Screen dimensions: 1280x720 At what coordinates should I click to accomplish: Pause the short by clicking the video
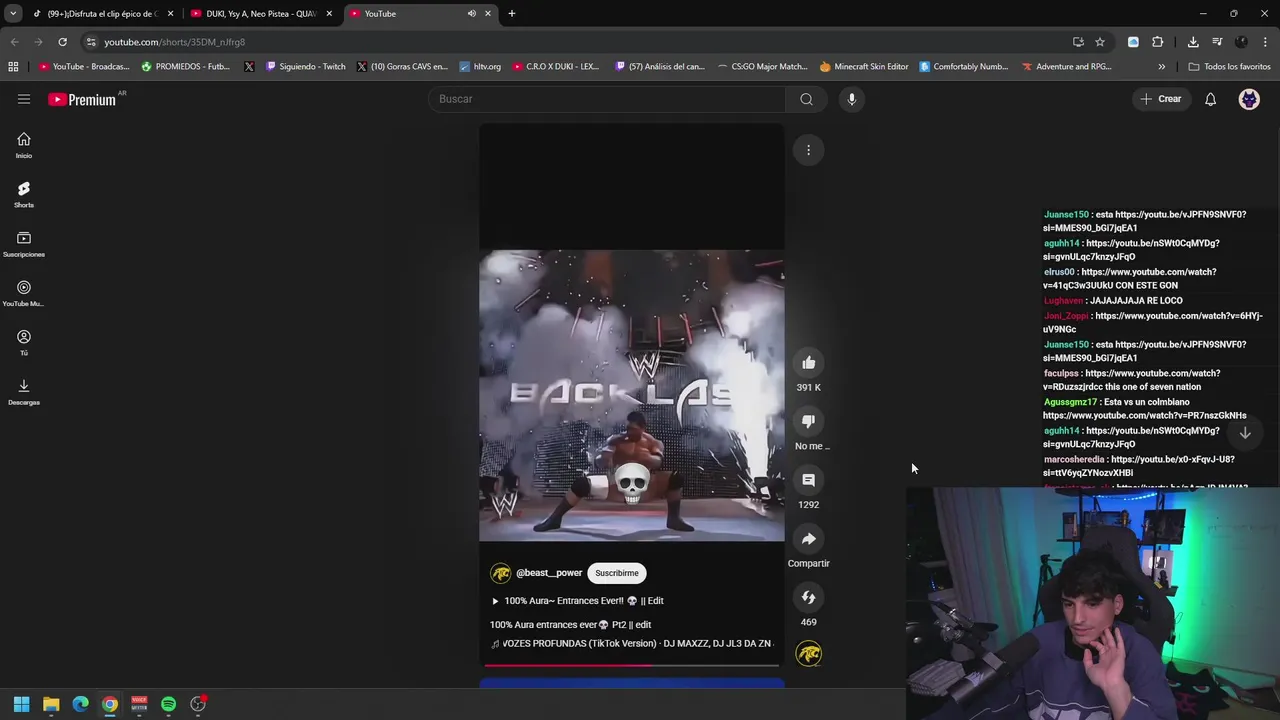tap(631, 396)
